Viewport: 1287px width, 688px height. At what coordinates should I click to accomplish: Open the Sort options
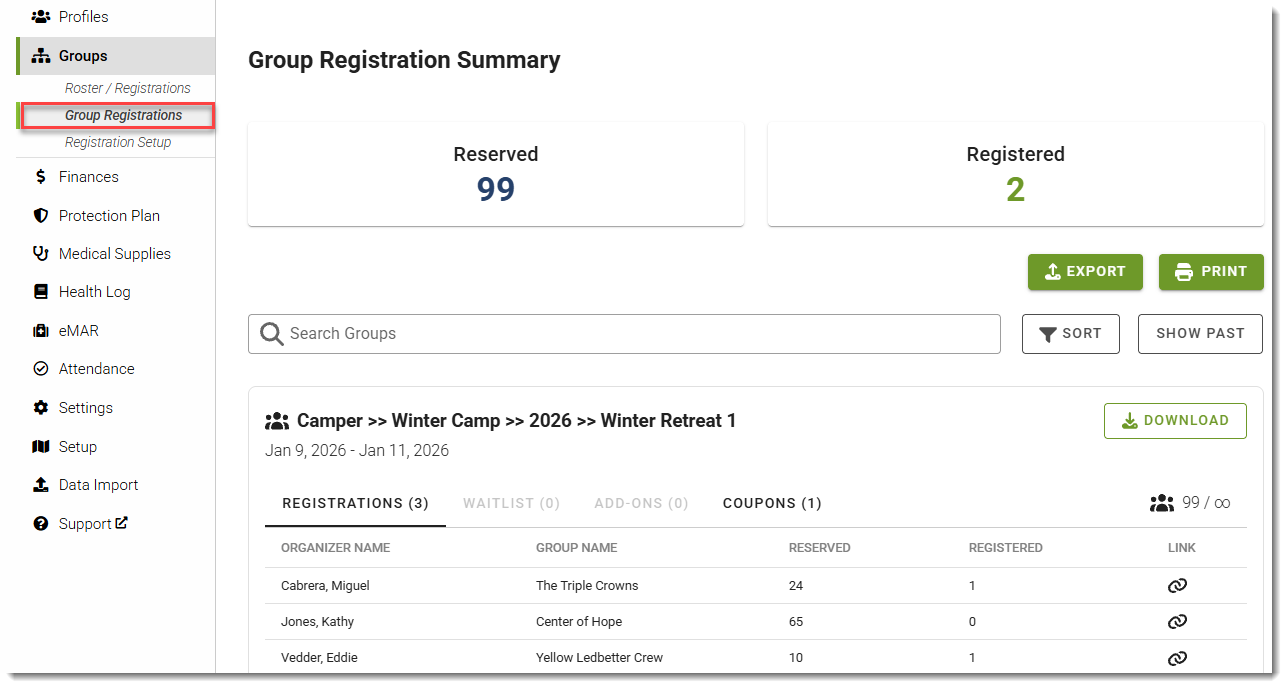(1071, 334)
